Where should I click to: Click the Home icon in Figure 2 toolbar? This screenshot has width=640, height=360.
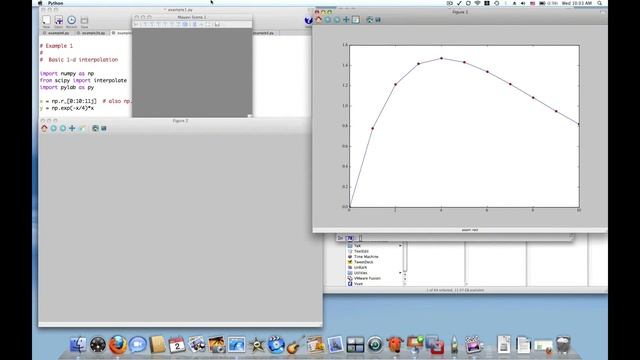pyautogui.click(x=44, y=128)
